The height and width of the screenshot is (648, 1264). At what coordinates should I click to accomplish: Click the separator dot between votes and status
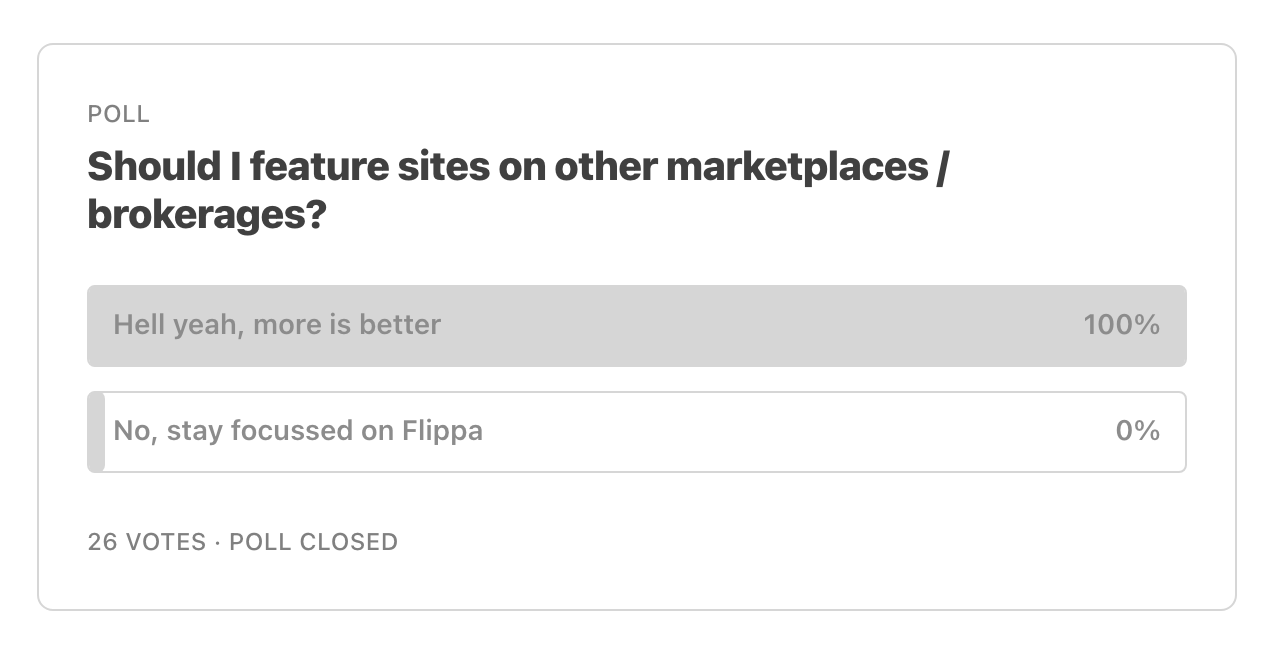[x=217, y=542]
